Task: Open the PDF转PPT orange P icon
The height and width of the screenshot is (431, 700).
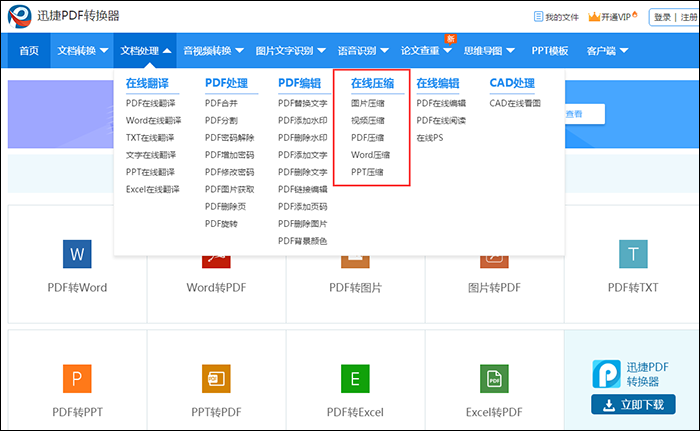Action: 77,379
